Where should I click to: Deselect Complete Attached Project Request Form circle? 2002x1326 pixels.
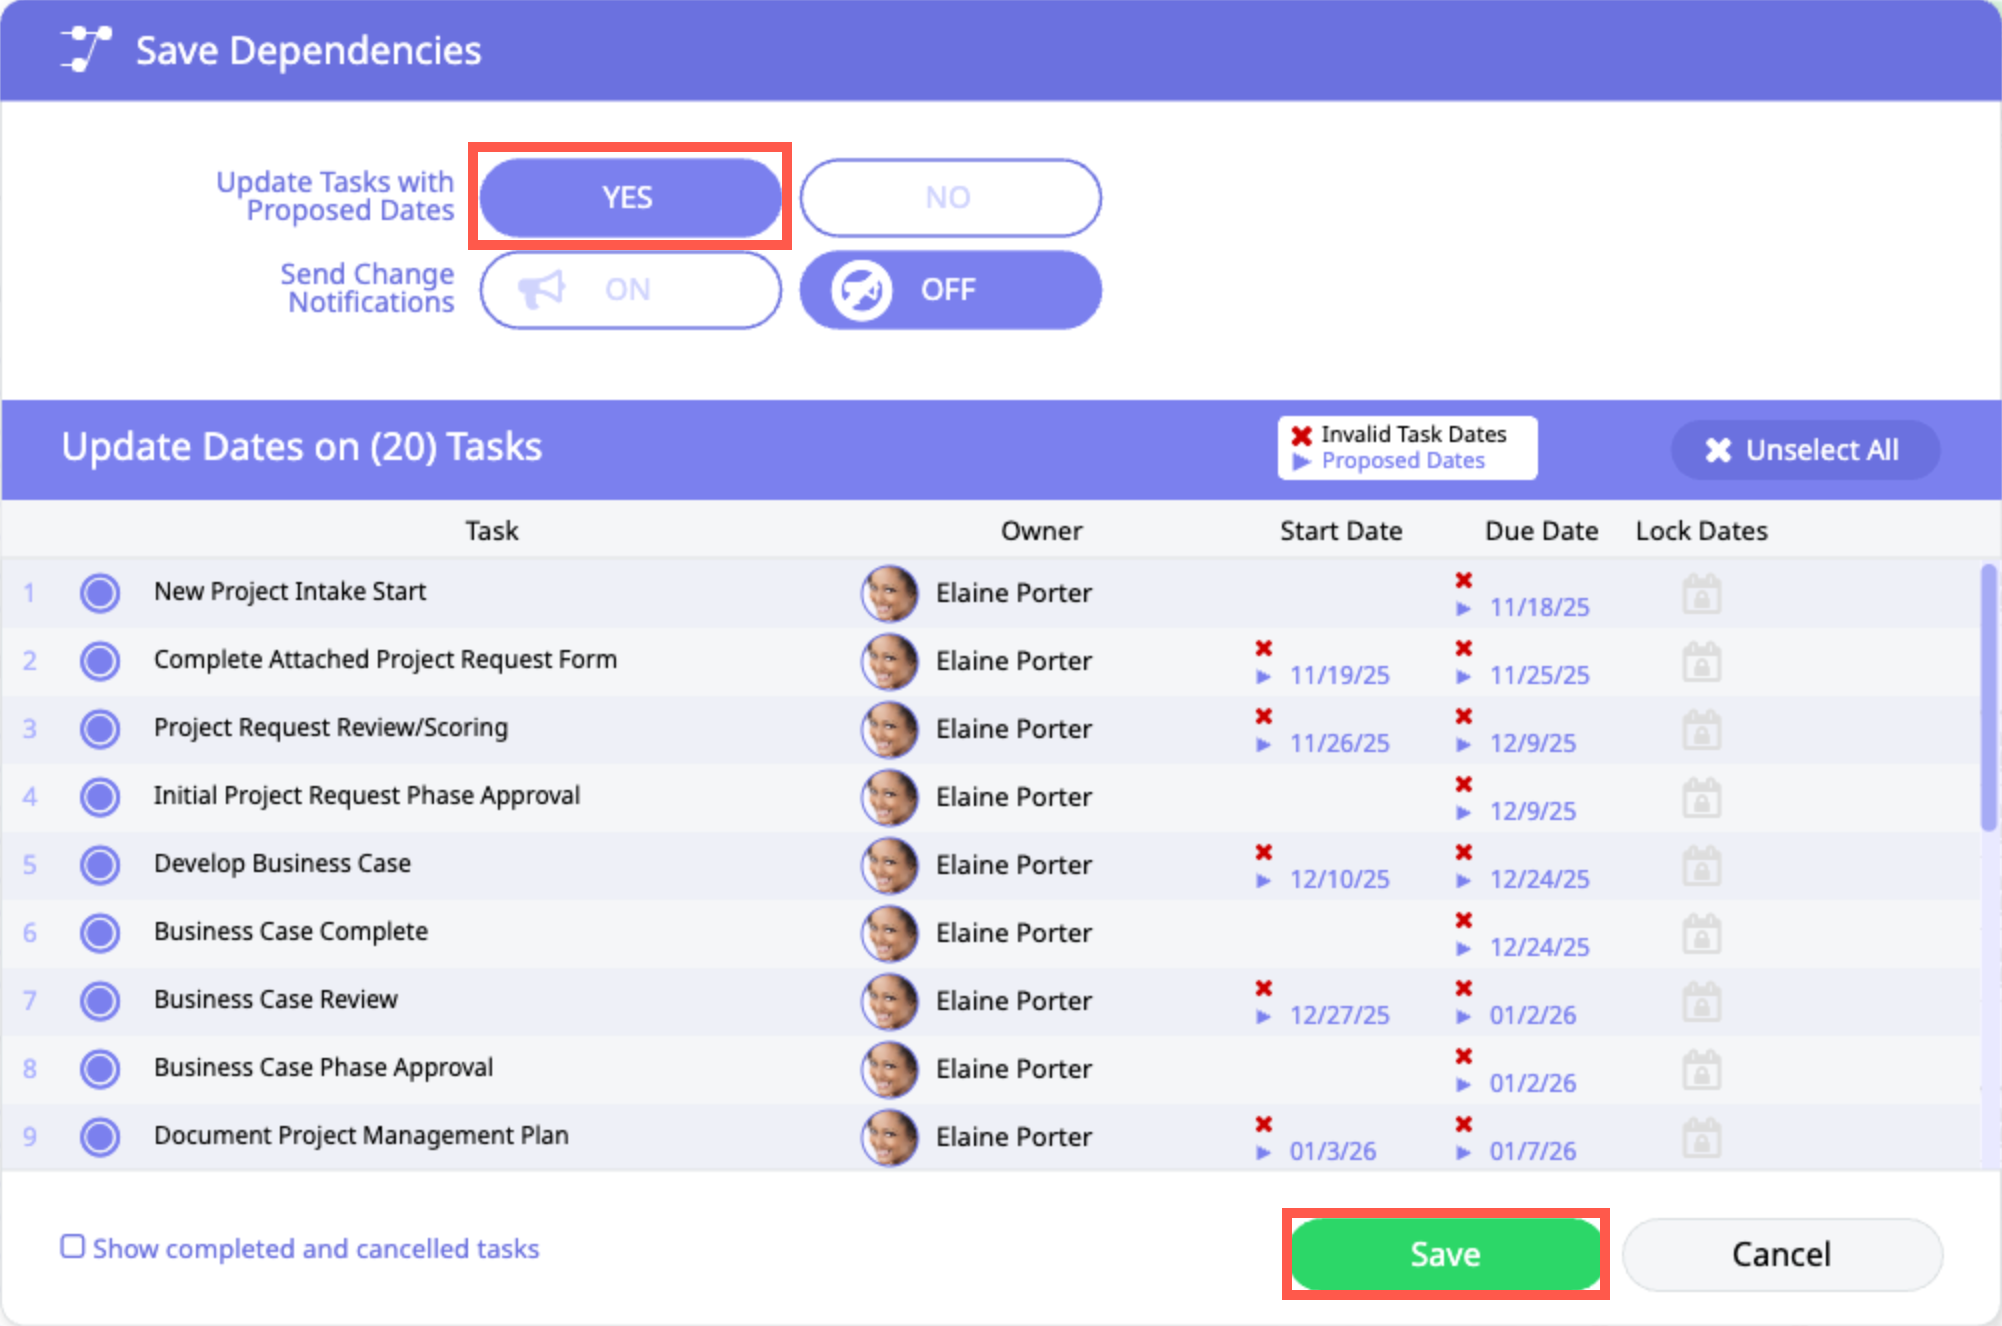[x=100, y=661]
